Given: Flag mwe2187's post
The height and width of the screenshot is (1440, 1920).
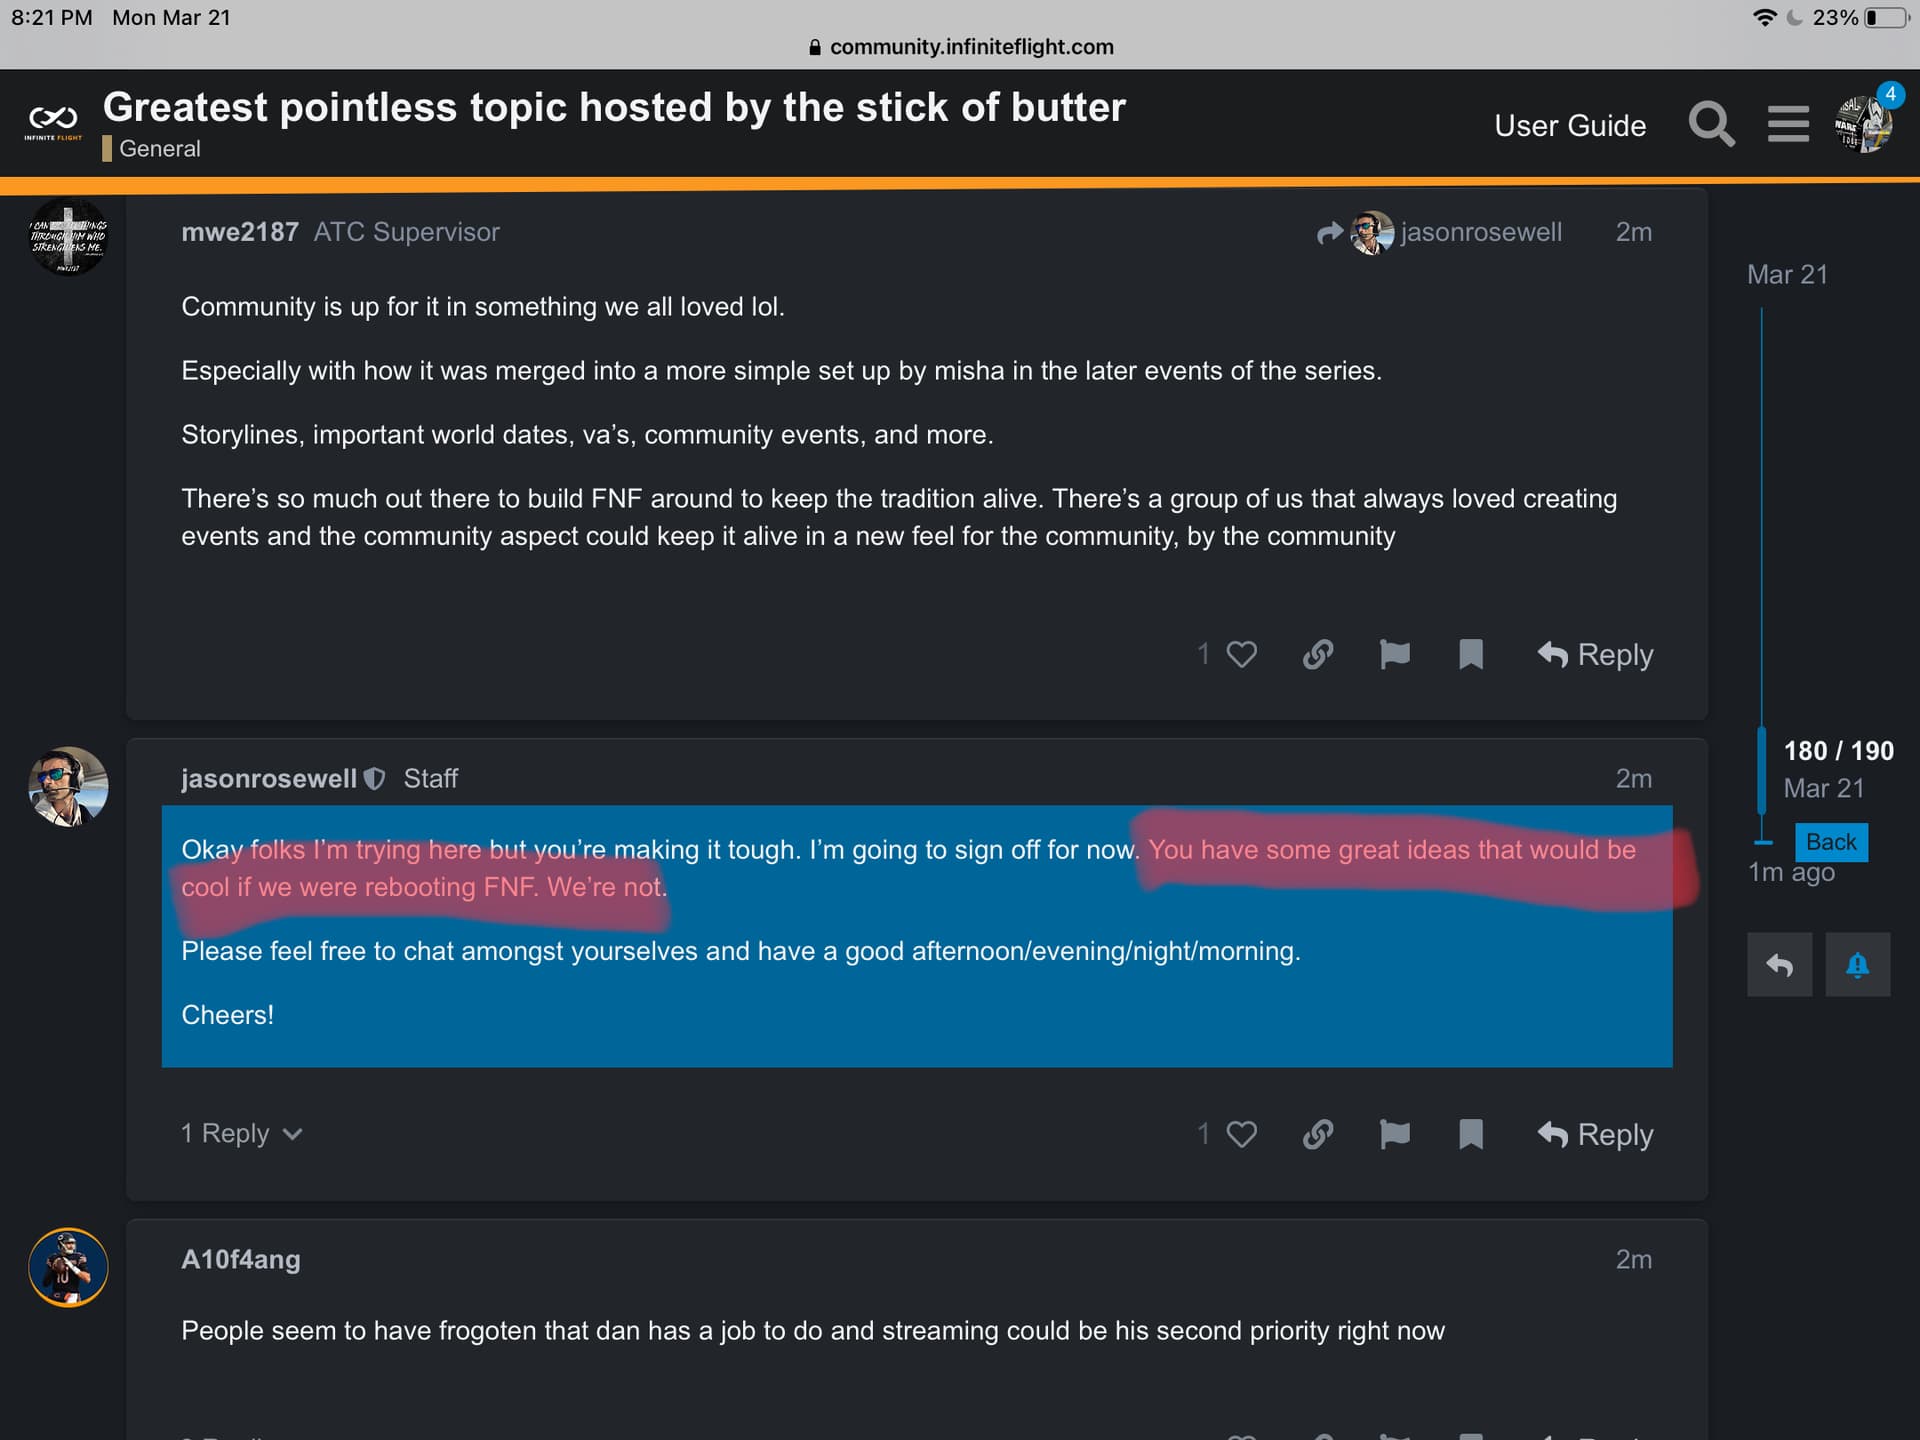Looking at the screenshot, I should tap(1394, 654).
